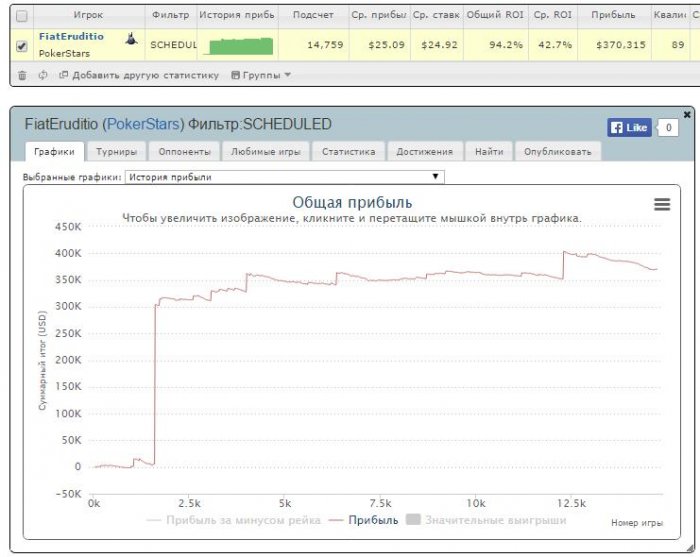Screen dimensions: 700x557
Task: Click the PokerStars link in panel title
Action: tap(143, 124)
